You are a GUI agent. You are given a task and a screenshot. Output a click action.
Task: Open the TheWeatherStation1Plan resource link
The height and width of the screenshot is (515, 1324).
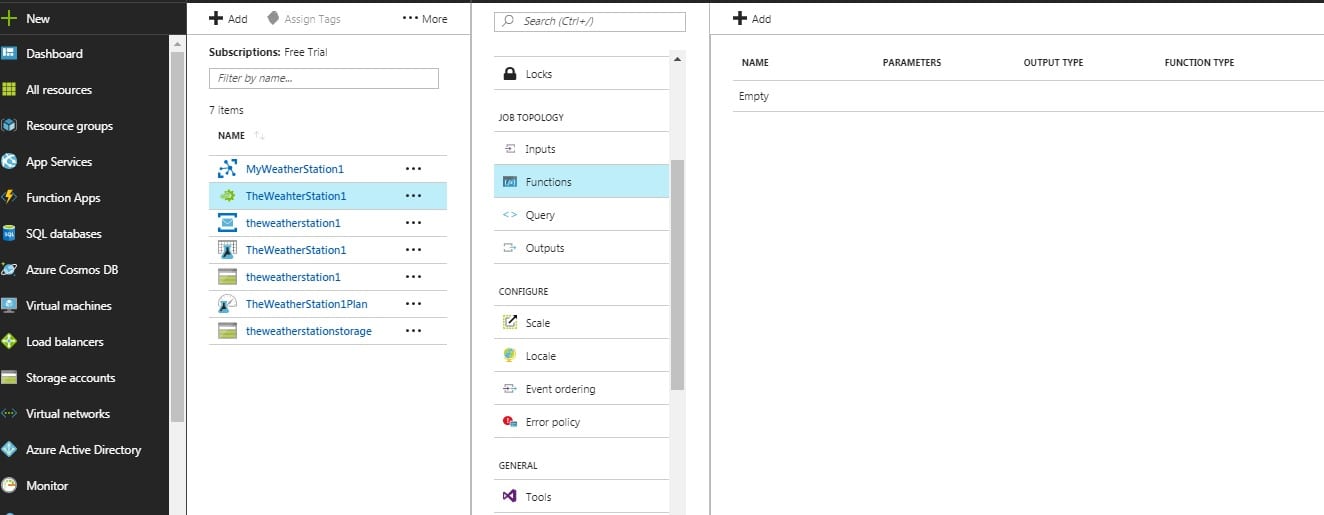click(306, 304)
